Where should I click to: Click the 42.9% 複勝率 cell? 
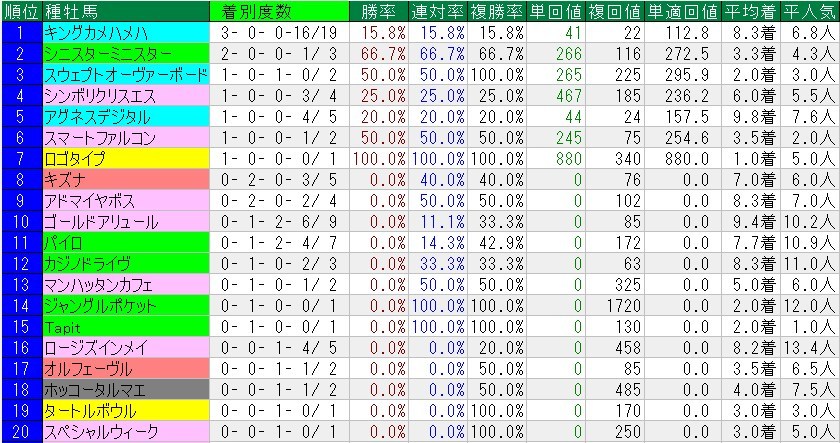tap(496, 243)
